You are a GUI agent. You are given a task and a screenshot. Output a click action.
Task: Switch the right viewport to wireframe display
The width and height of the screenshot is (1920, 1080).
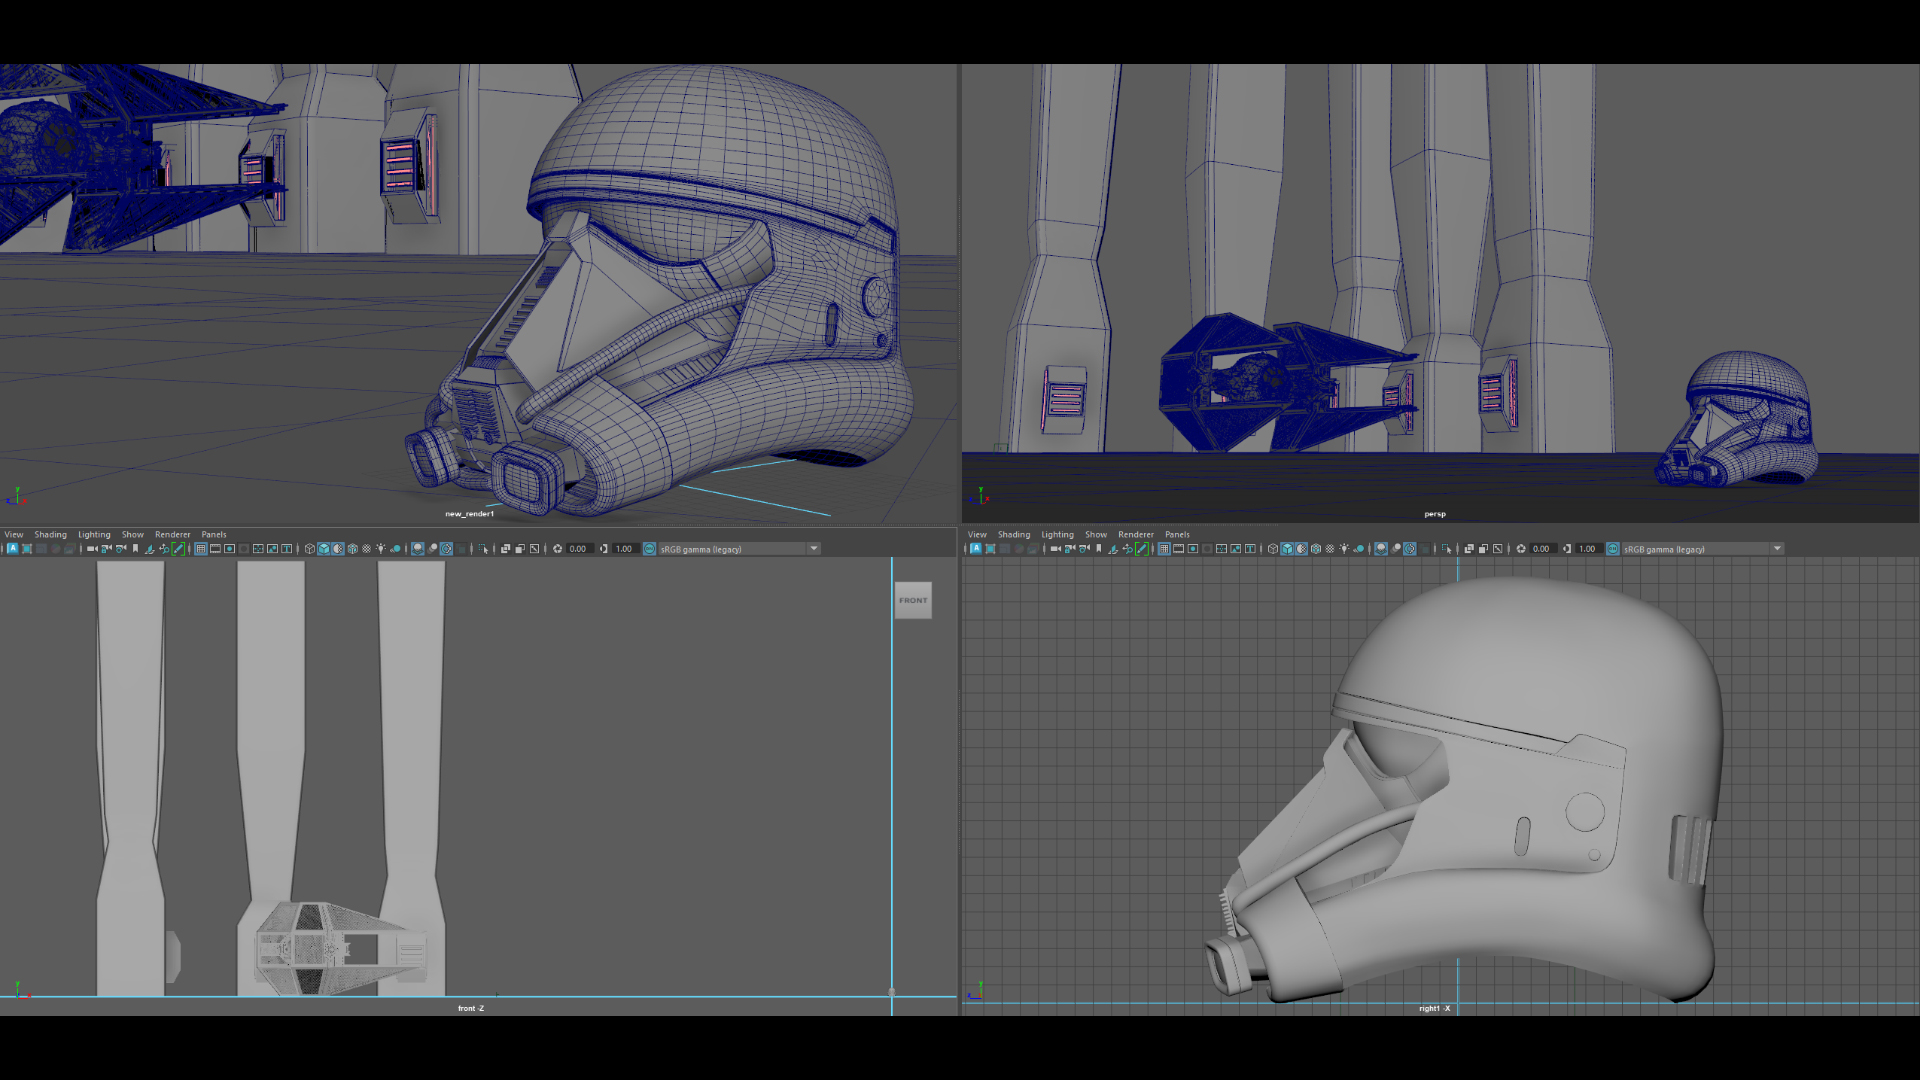1273,548
